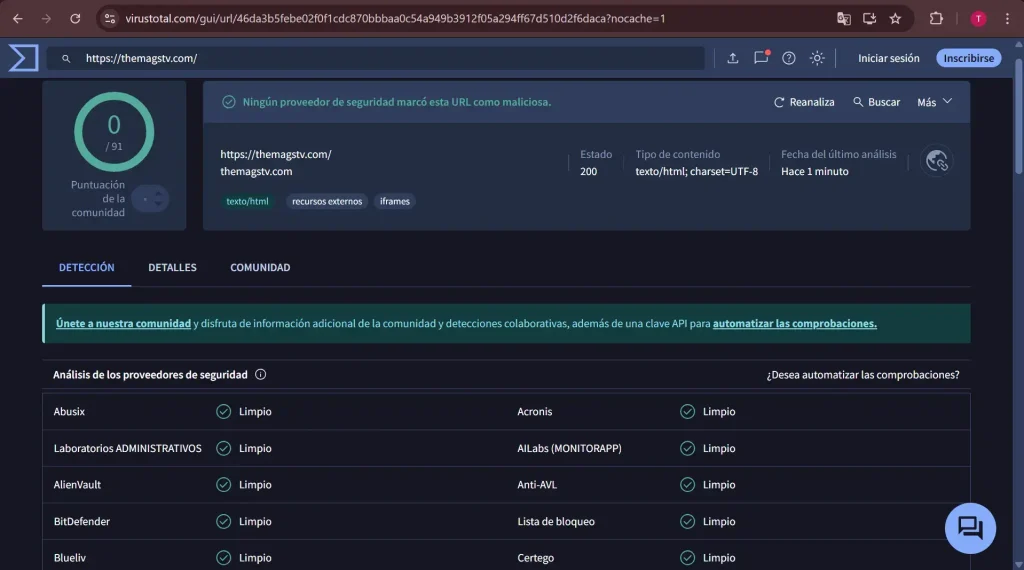Screen dimensions: 1024x570
Task: Click the https://themagstv.com/ URL text in summary
Action: click(x=276, y=154)
